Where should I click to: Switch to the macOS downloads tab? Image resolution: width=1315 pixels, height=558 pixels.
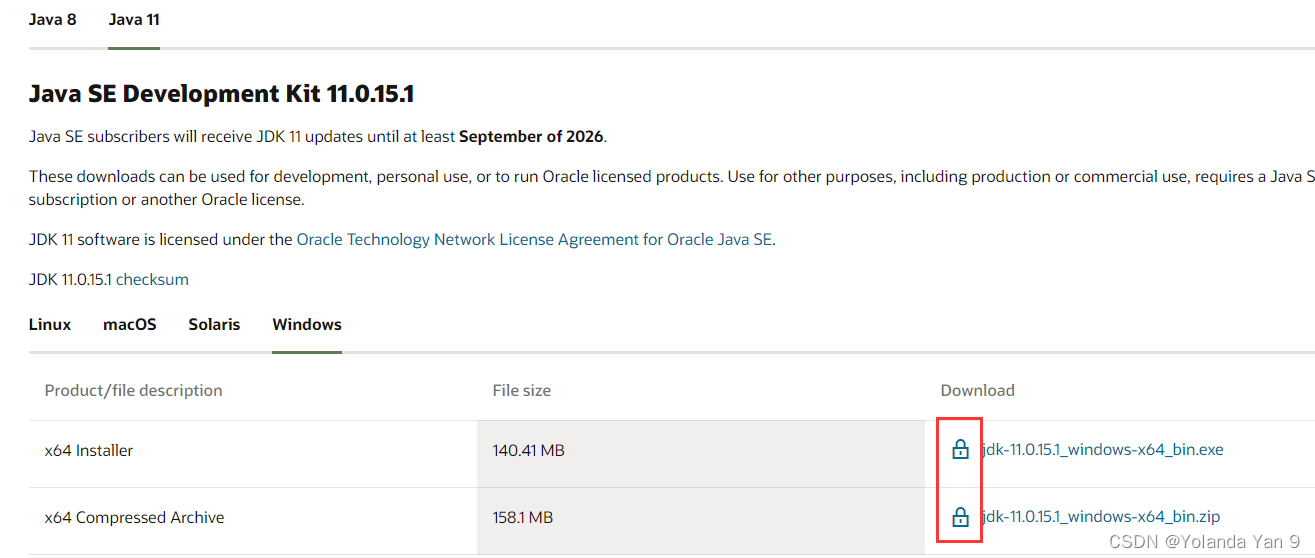130,325
